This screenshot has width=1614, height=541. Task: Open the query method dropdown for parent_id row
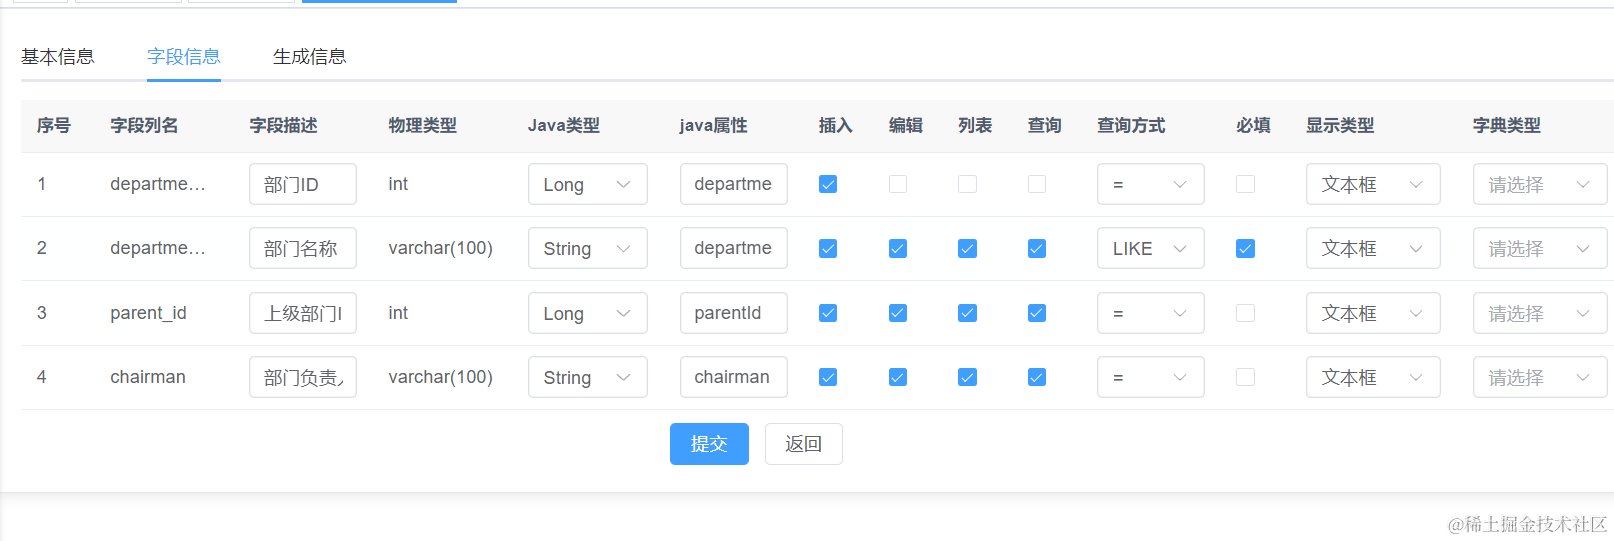[x=1150, y=313]
